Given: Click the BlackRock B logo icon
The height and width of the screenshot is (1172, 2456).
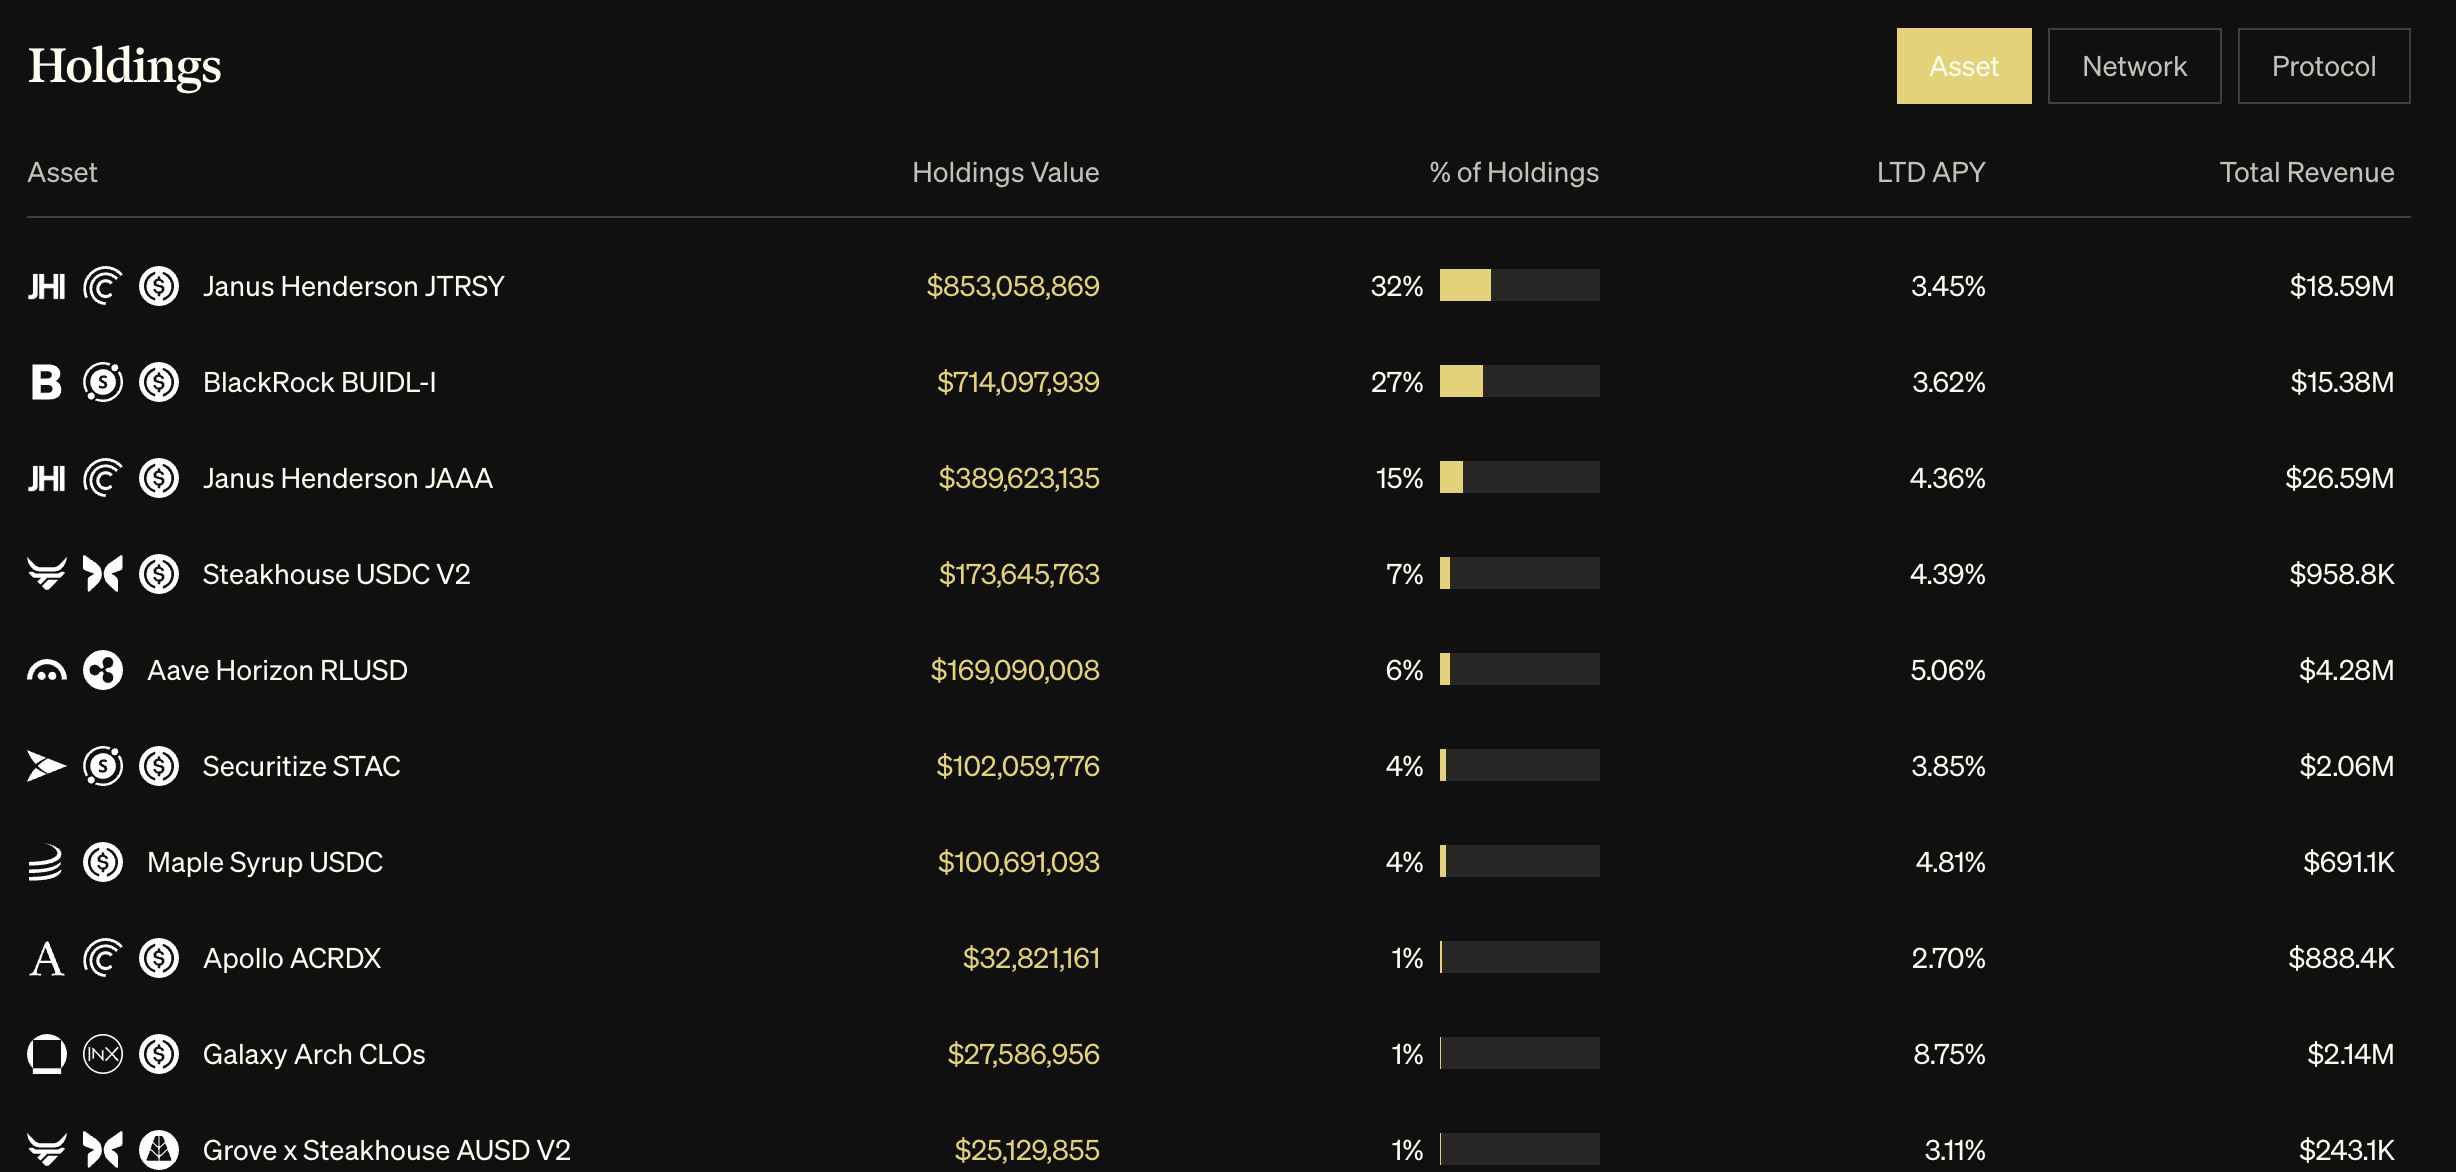Looking at the screenshot, I should click(x=46, y=382).
